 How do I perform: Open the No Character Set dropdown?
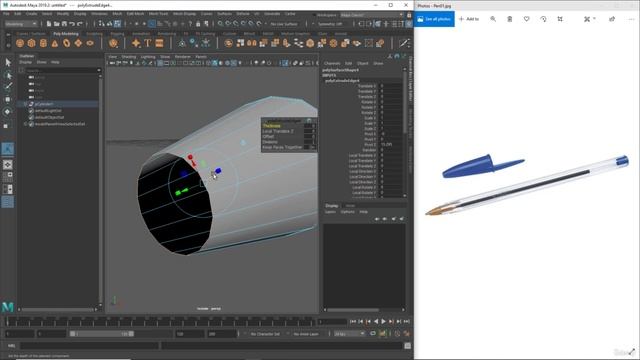coord(265,334)
